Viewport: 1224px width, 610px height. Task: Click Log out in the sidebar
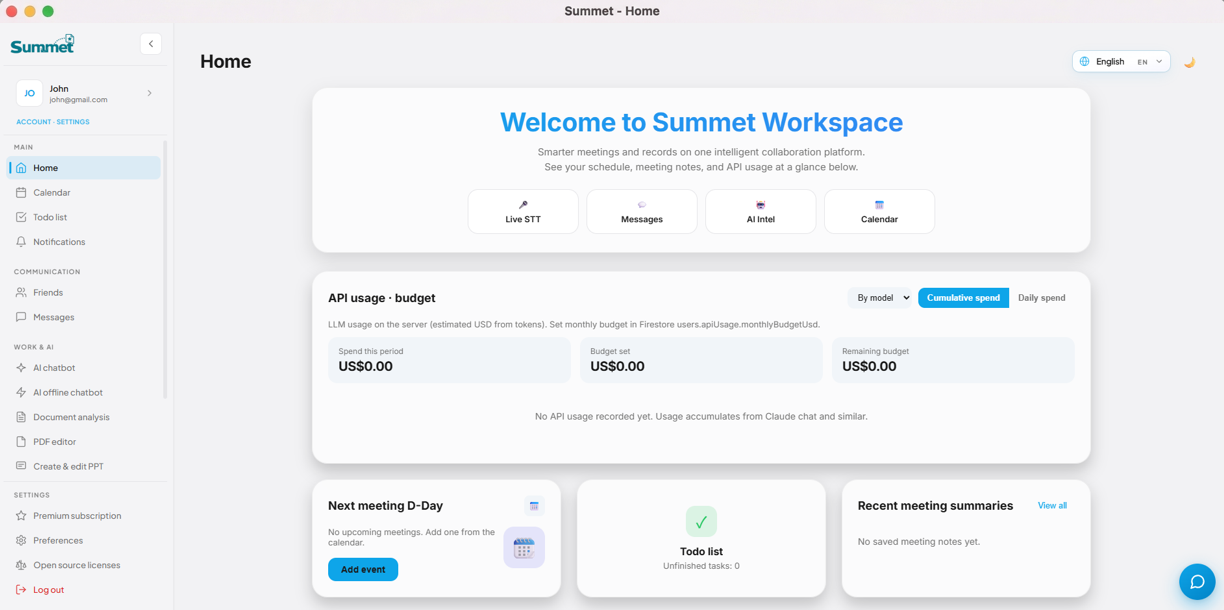(x=84, y=590)
